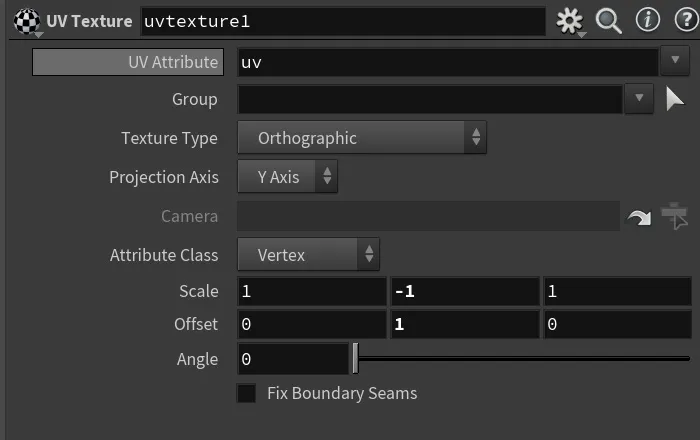Toggle the UV Attribute label button
700x440 pixels.
pyautogui.click(x=128, y=62)
